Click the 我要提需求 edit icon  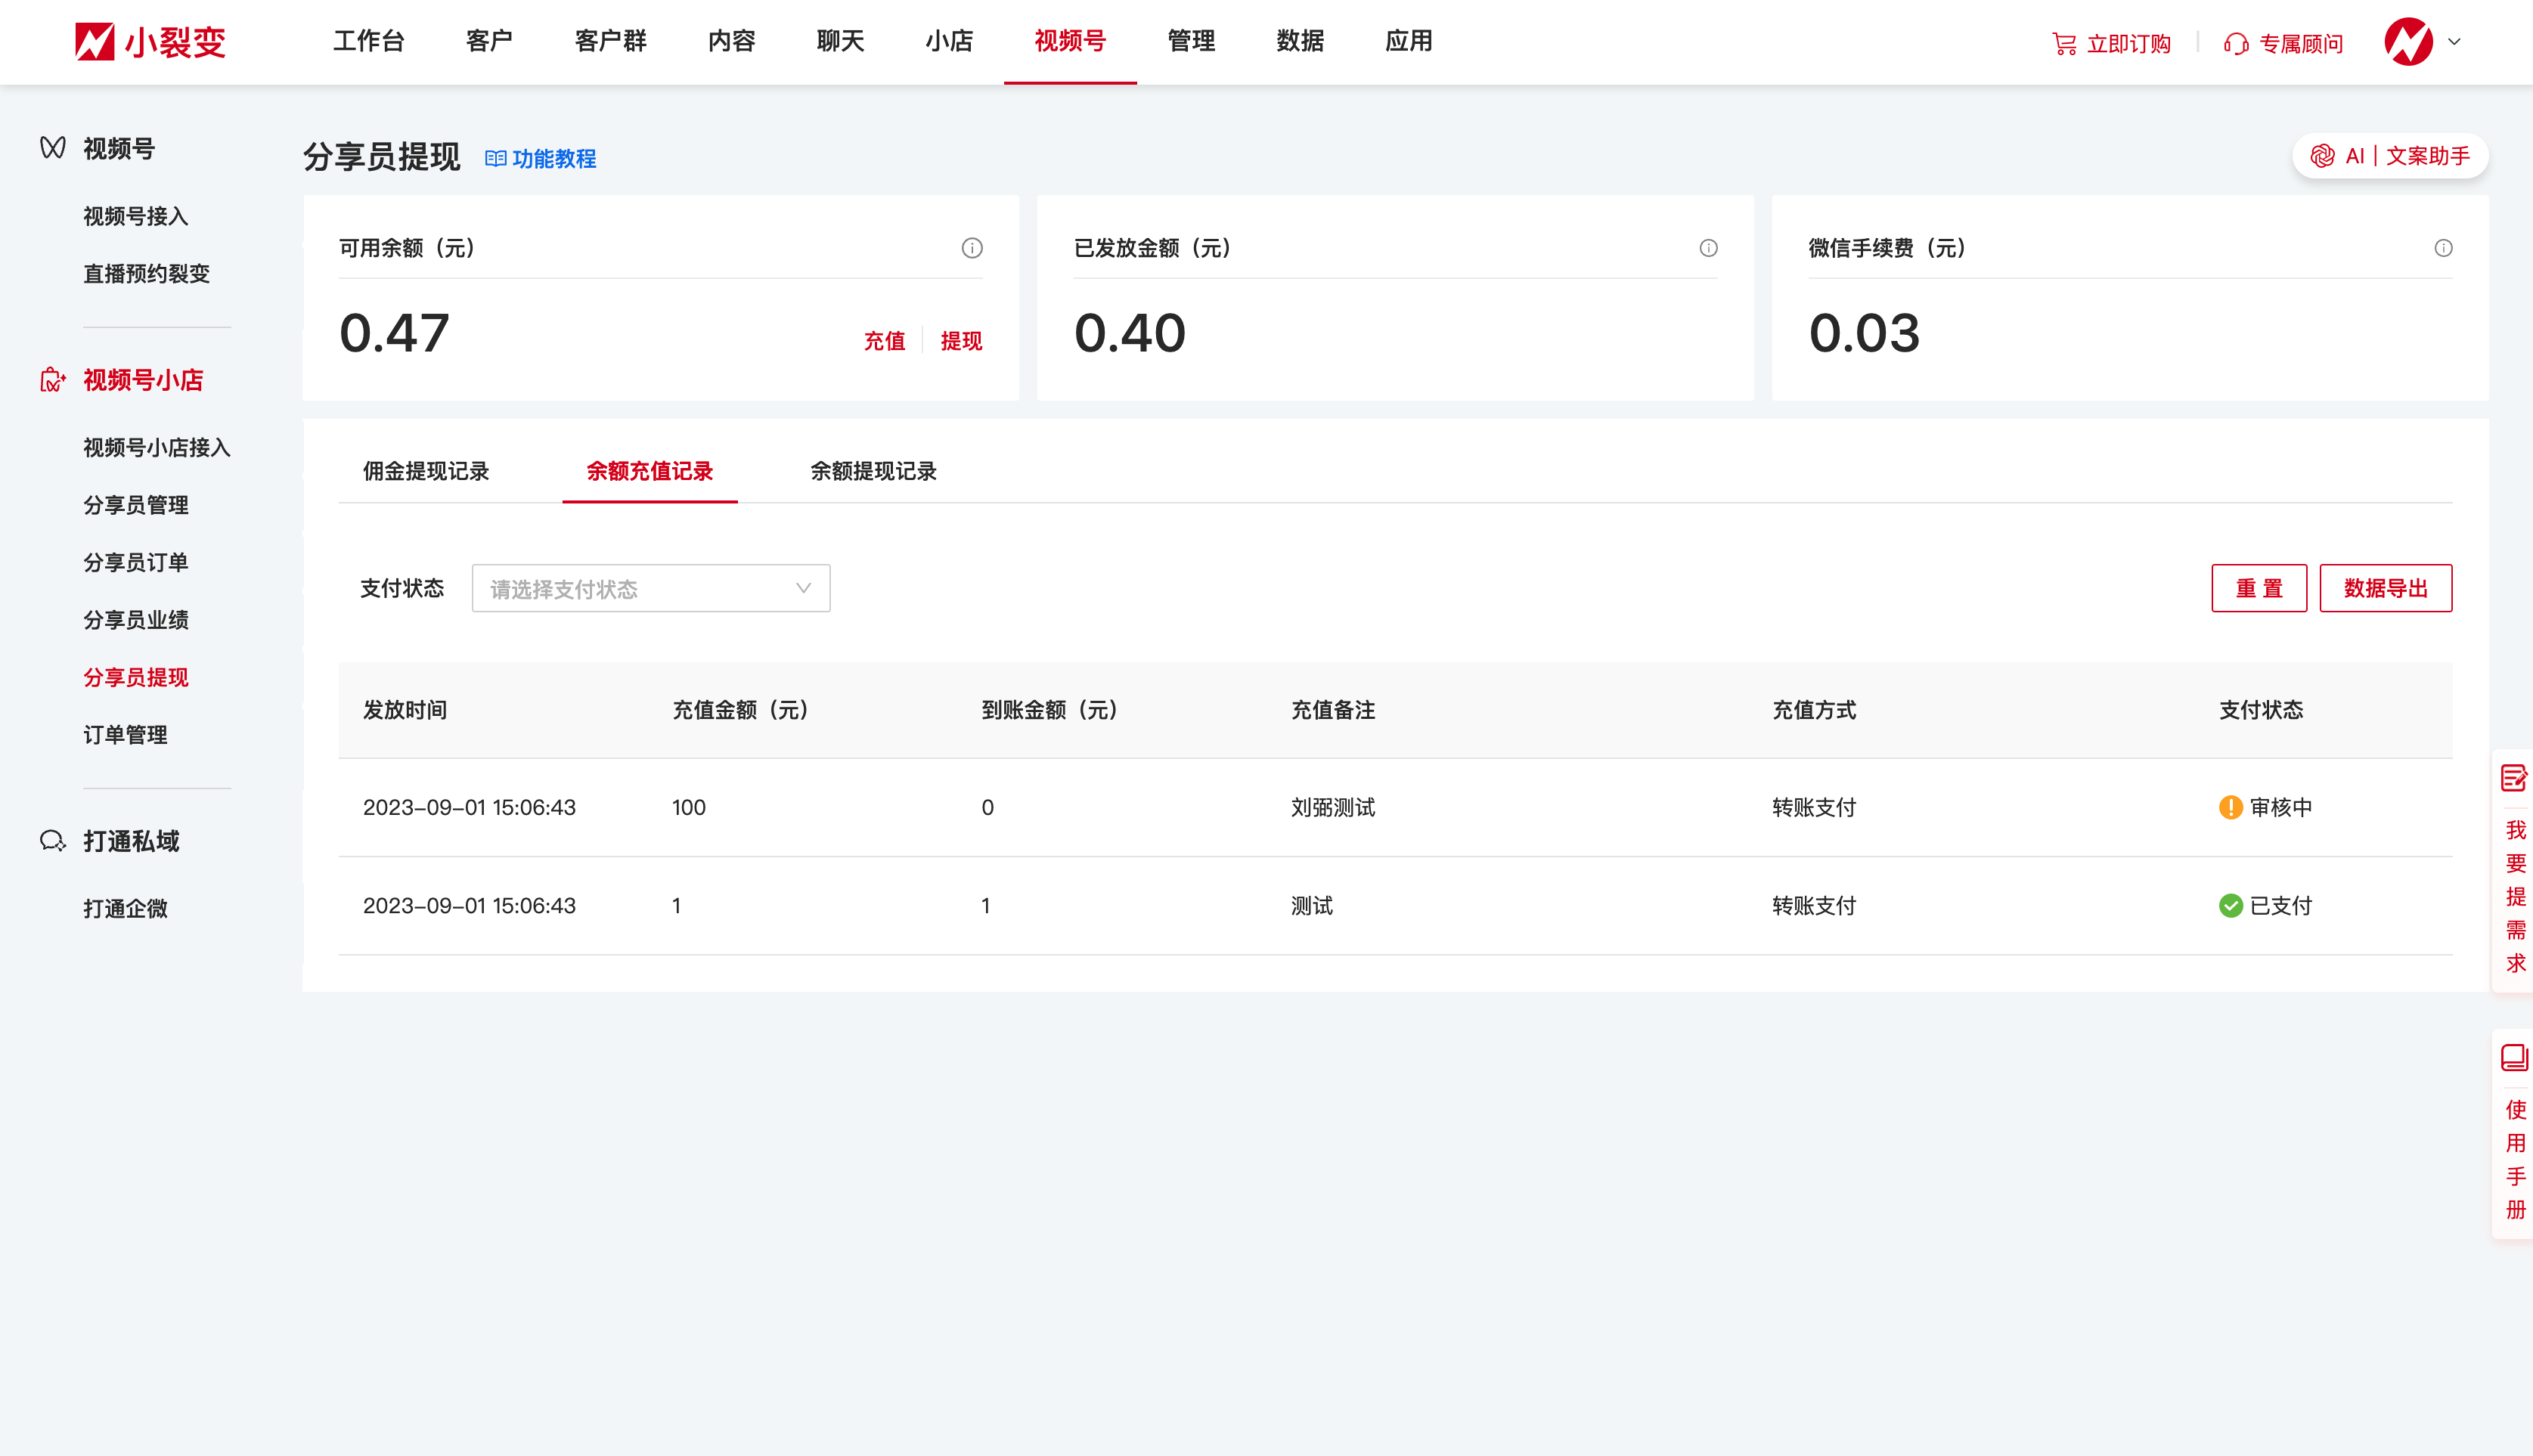point(2514,778)
